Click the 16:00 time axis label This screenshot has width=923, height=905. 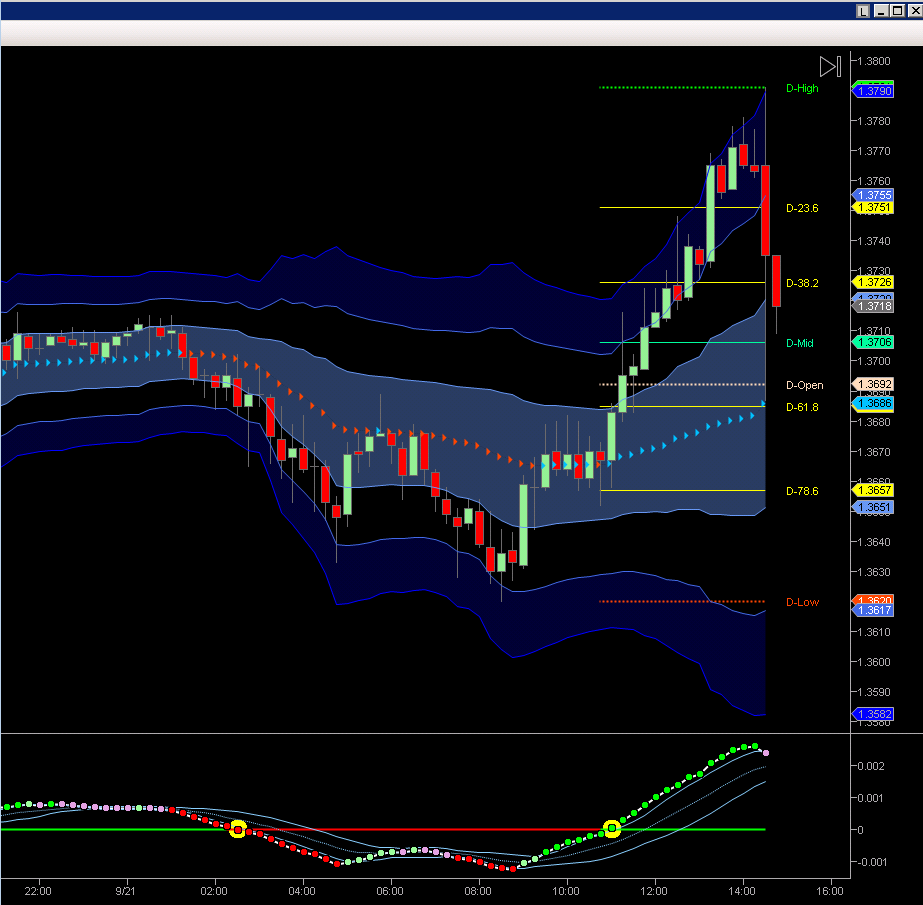pos(830,891)
